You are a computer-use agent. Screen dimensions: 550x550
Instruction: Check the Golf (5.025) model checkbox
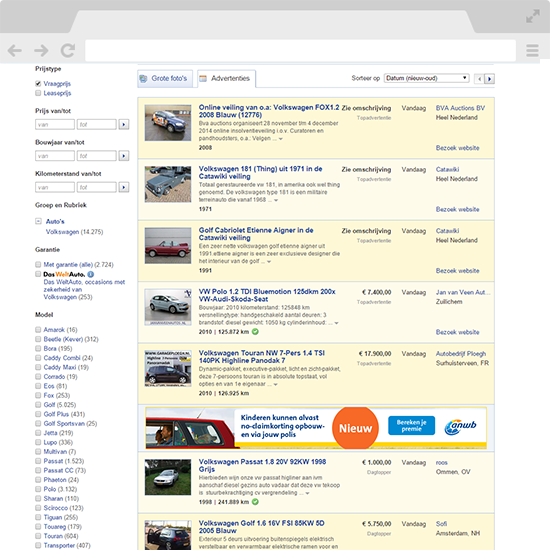coord(38,405)
